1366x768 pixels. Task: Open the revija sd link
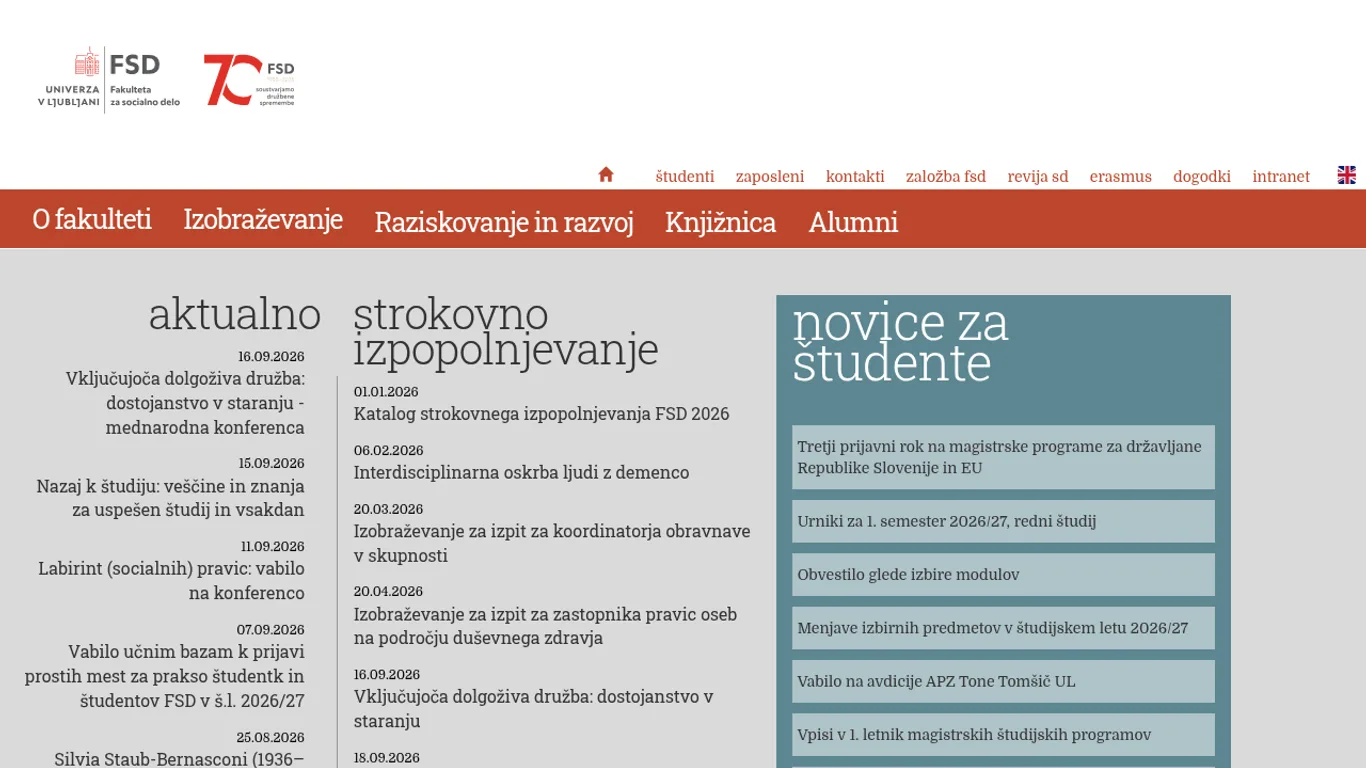point(1038,177)
